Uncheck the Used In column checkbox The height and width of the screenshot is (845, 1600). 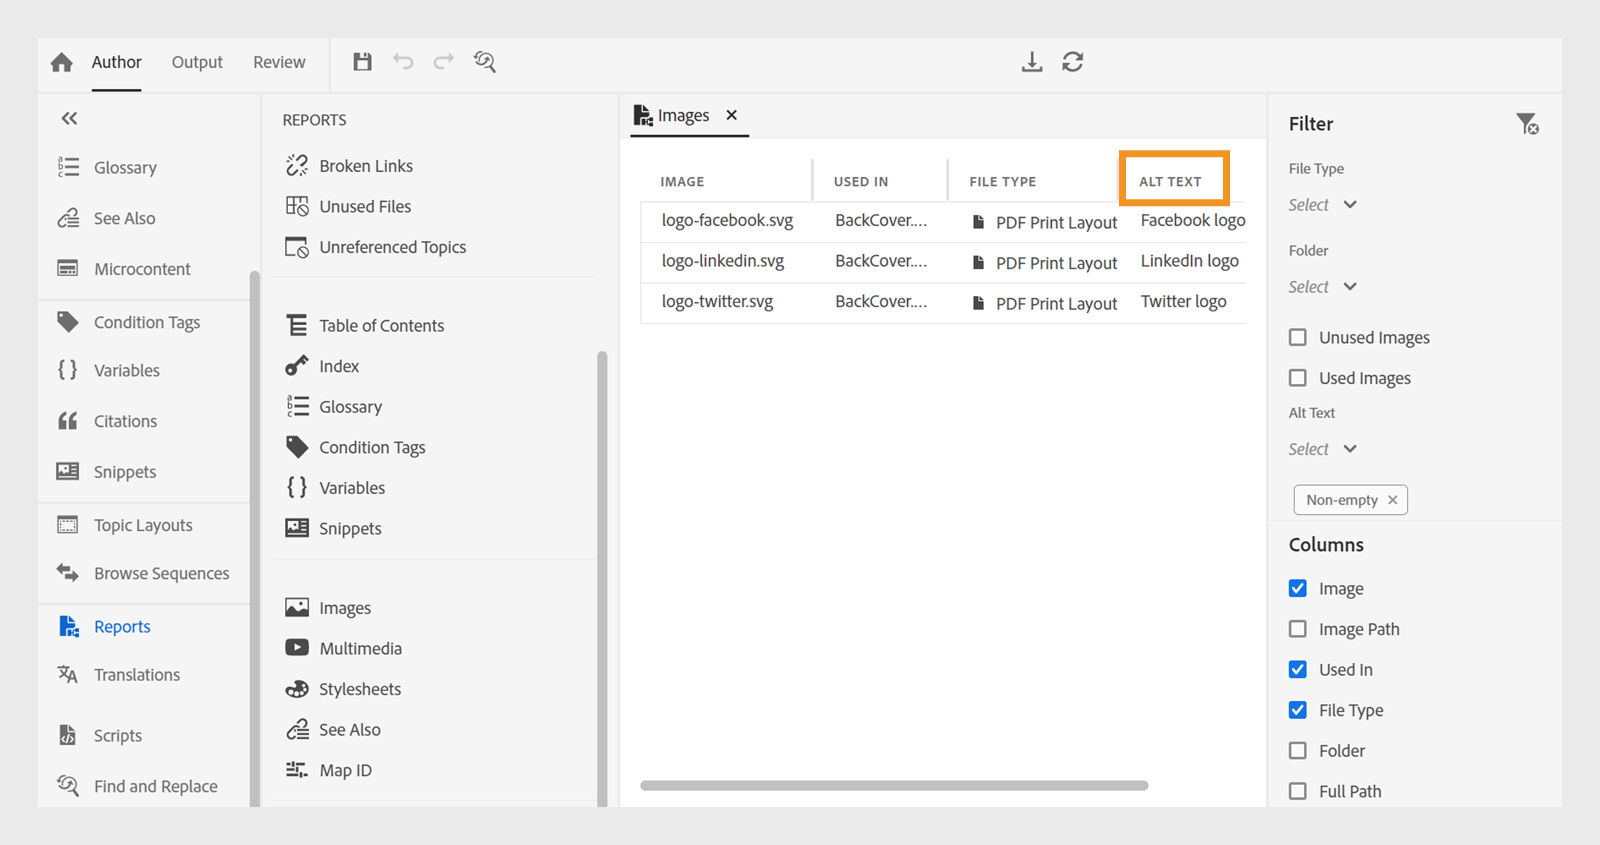click(1298, 669)
